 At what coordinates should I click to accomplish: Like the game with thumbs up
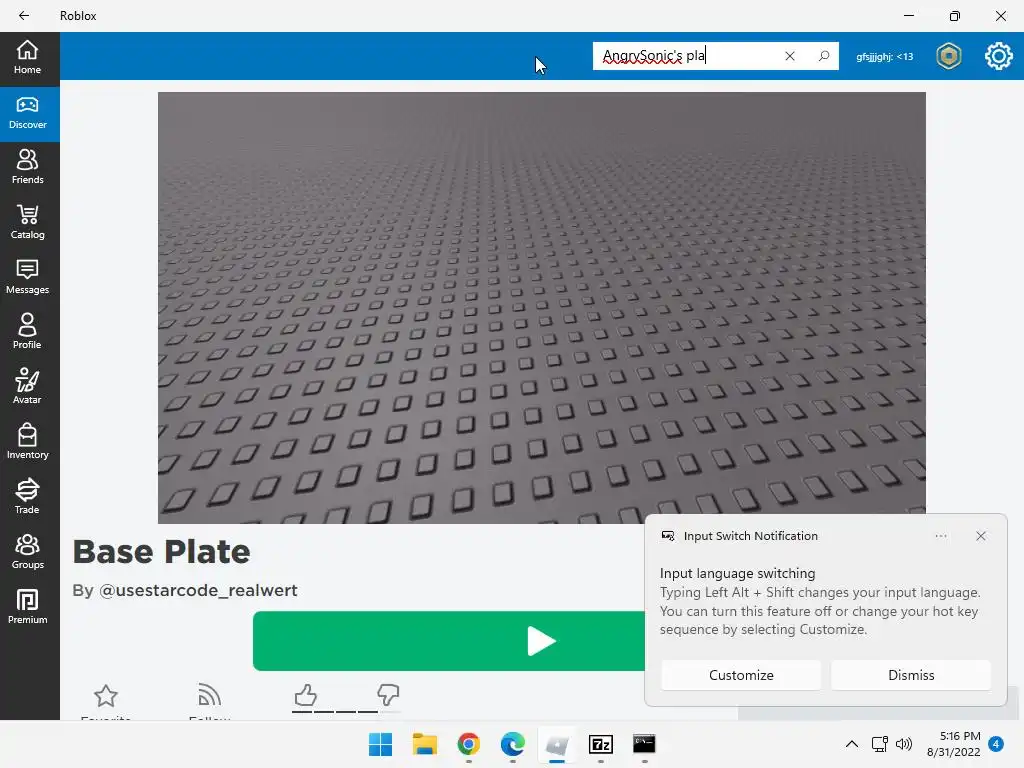[305, 695]
